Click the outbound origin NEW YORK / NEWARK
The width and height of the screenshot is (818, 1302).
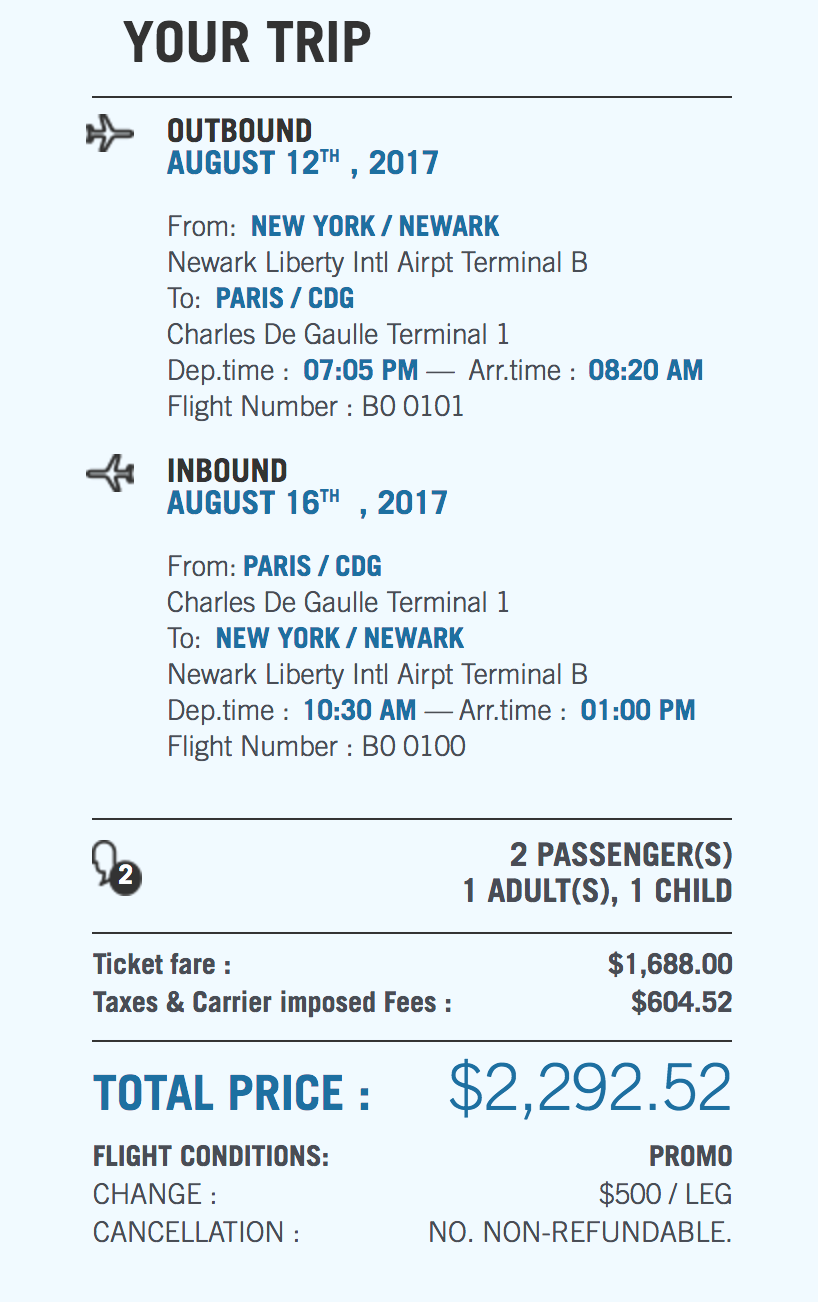click(x=375, y=227)
